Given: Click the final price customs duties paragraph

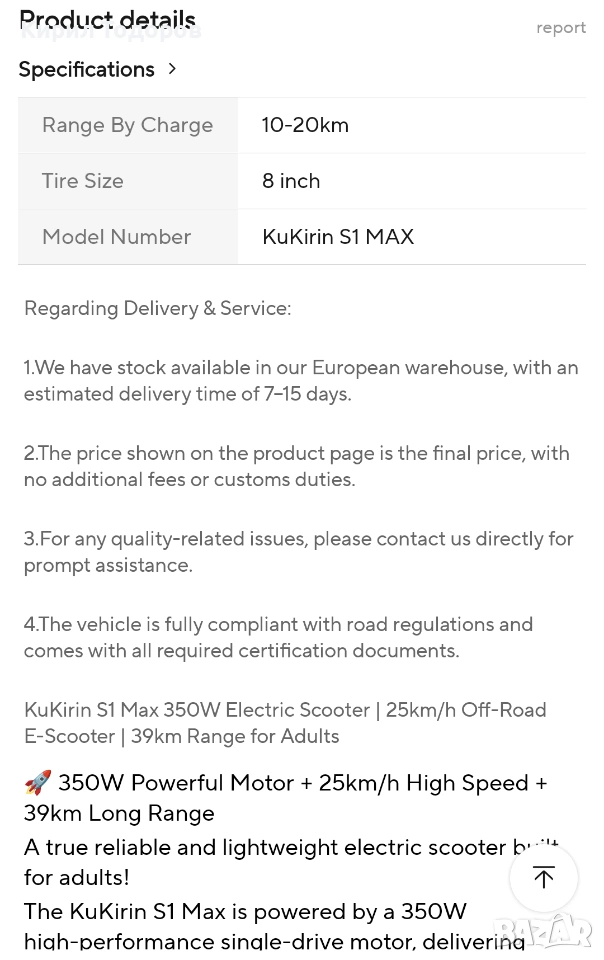Looking at the screenshot, I should (x=297, y=466).
